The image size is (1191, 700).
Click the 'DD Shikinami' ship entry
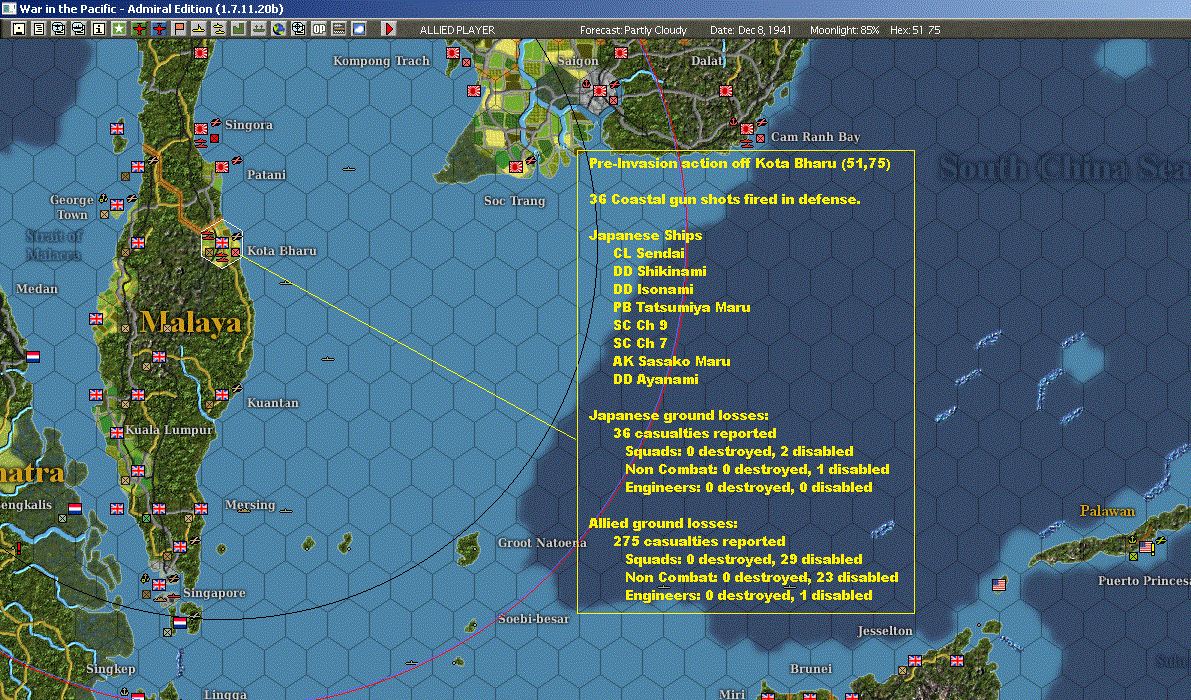(x=659, y=272)
